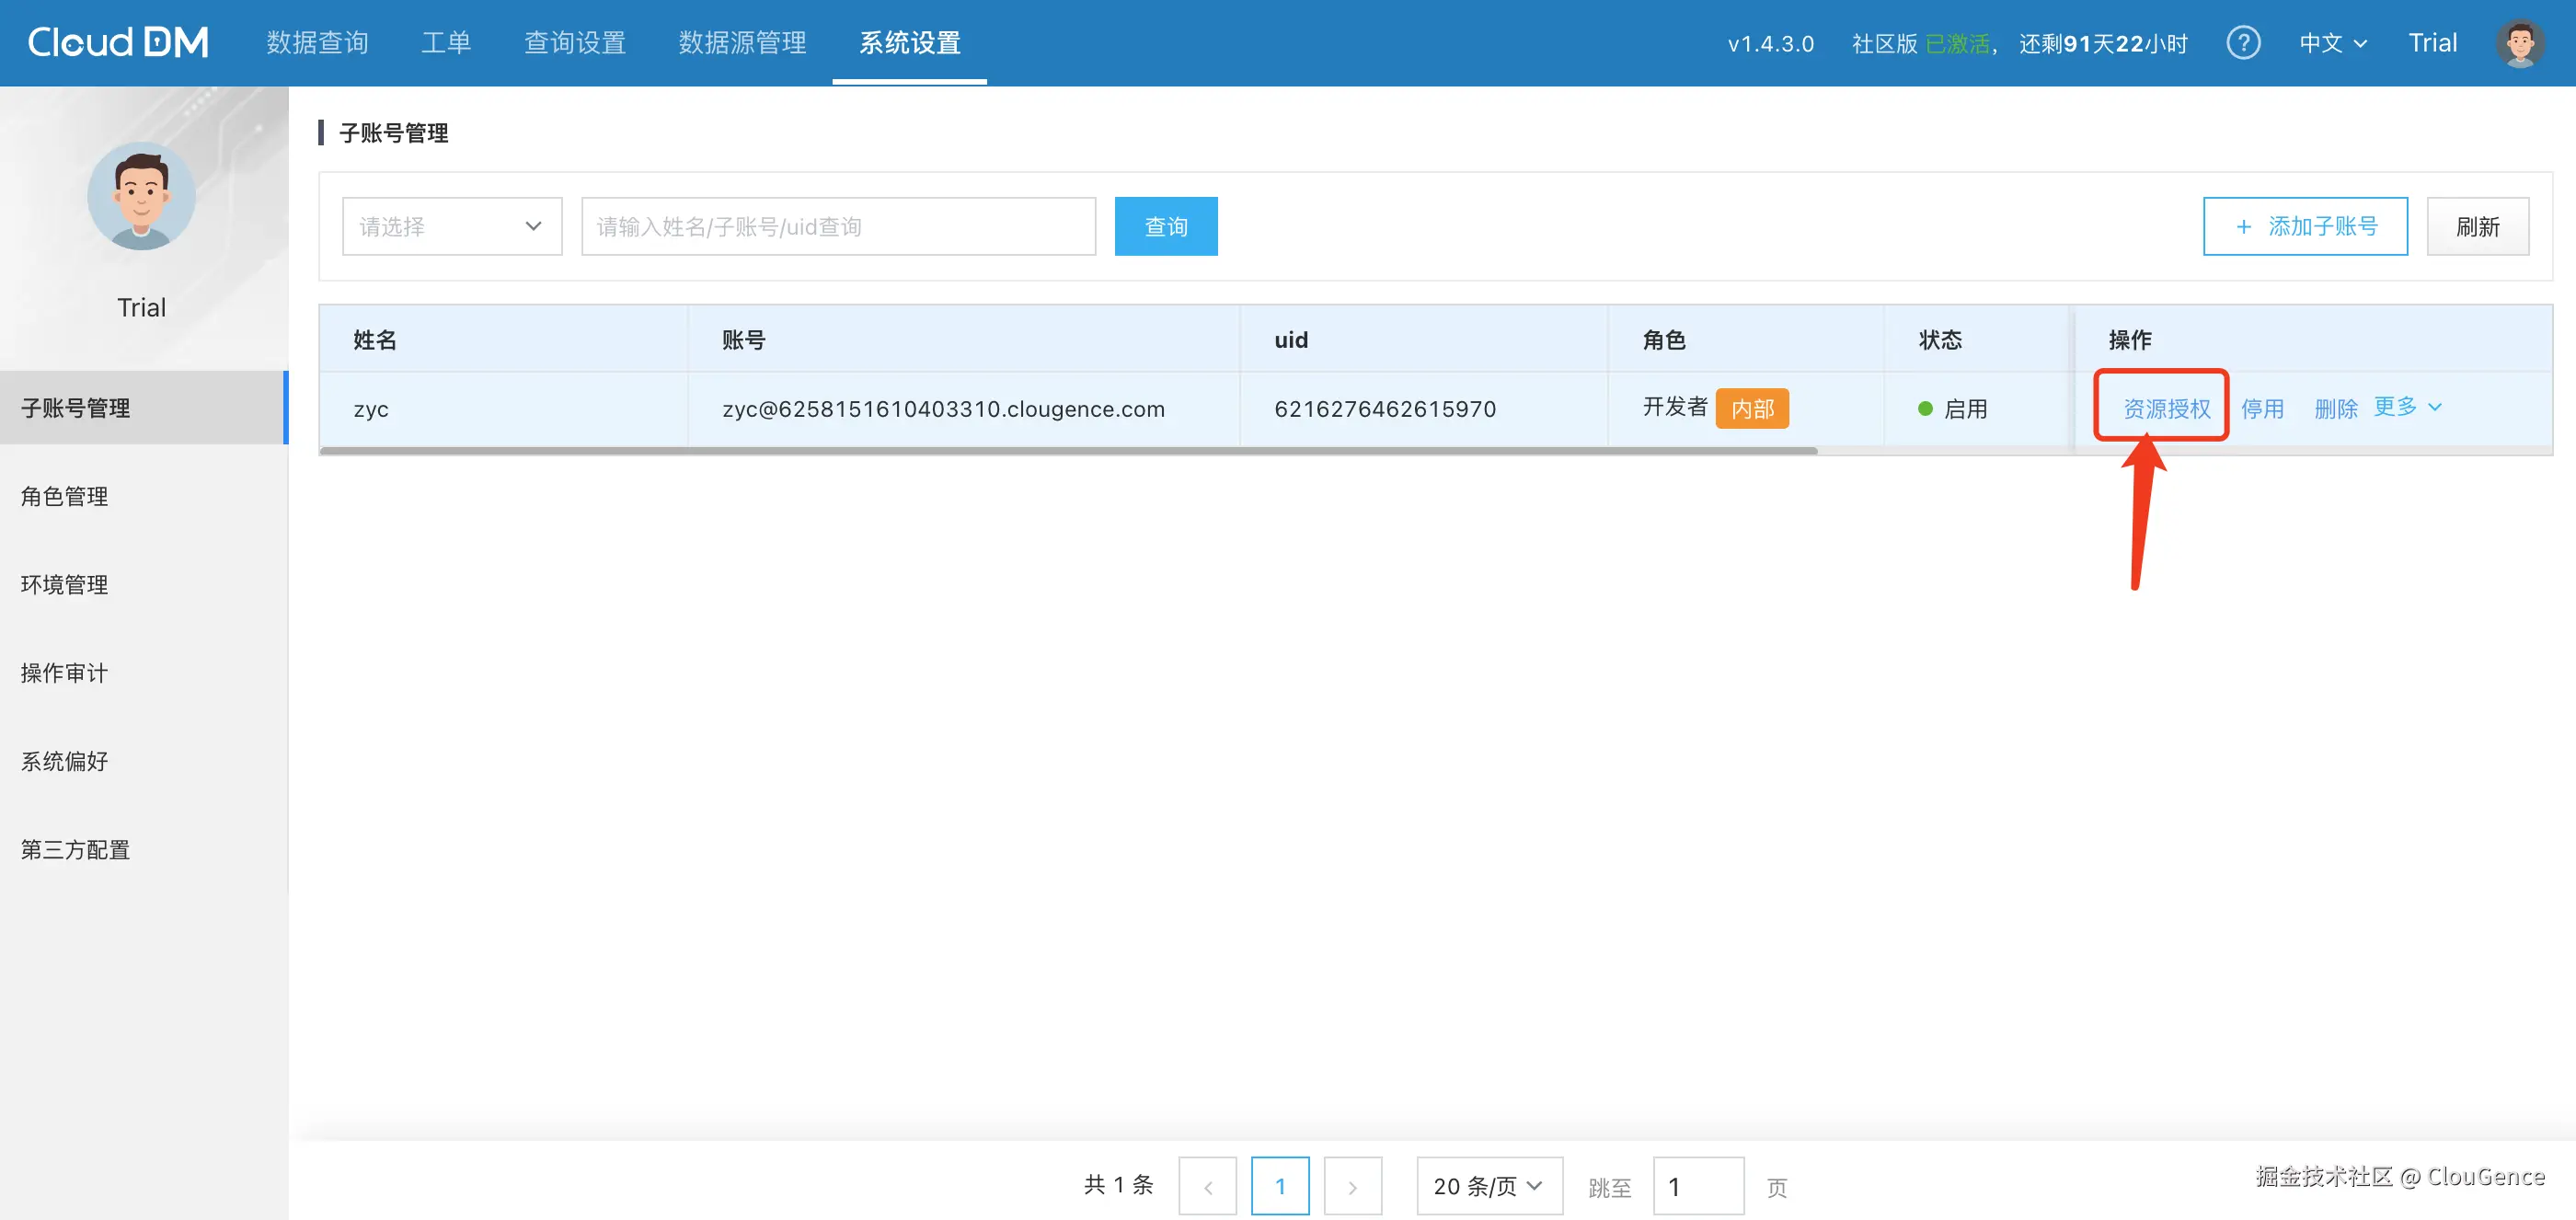This screenshot has height=1220, width=2576.
Task: Open the 中文 language dropdown
Action: 2332,43
